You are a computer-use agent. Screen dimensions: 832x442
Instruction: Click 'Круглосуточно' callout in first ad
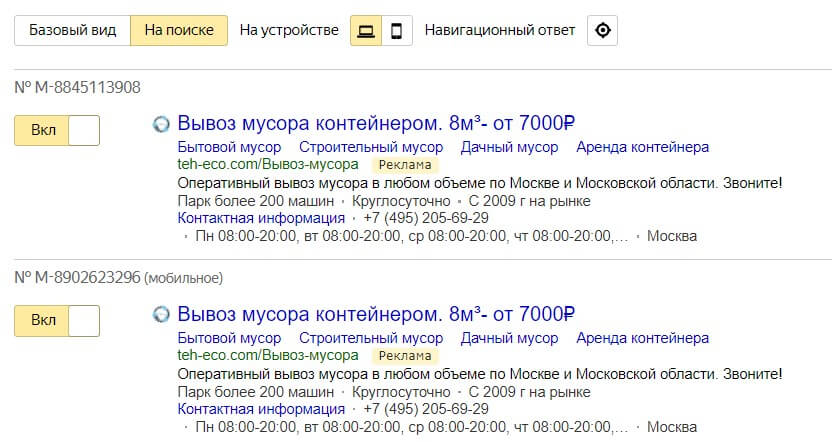(x=401, y=201)
